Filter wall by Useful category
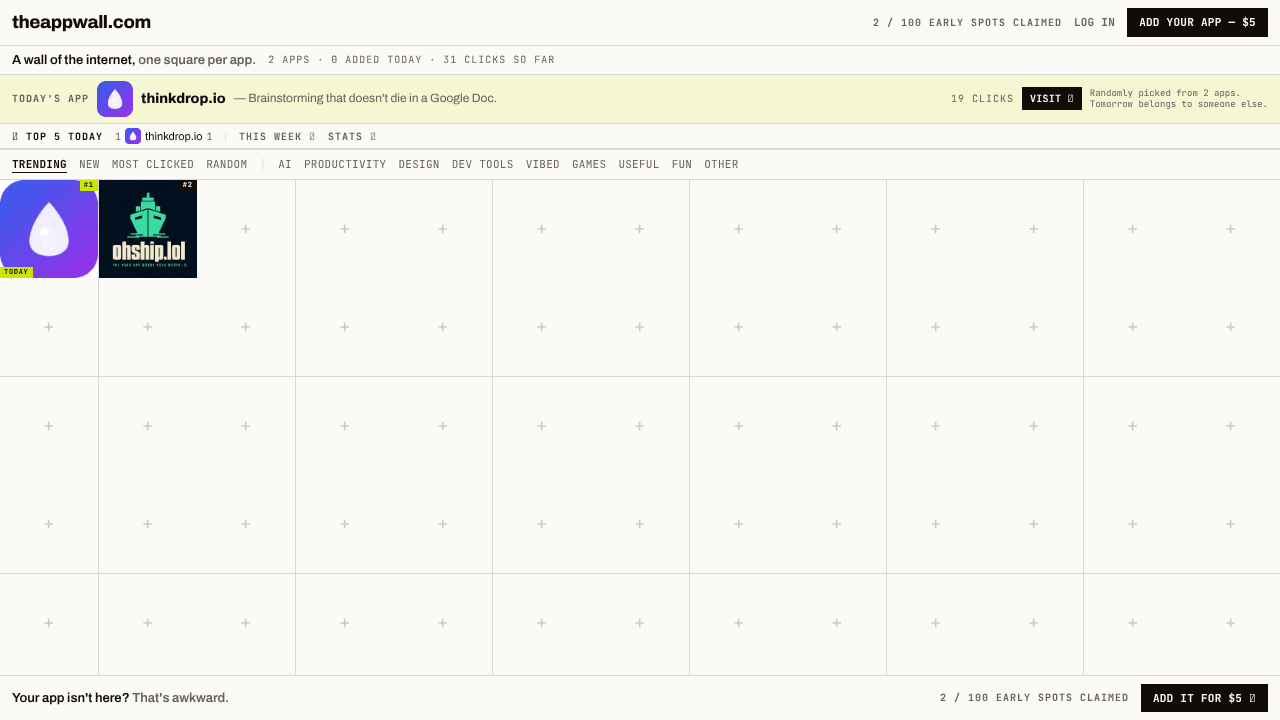The height and width of the screenshot is (720, 1280). [x=639, y=164]
